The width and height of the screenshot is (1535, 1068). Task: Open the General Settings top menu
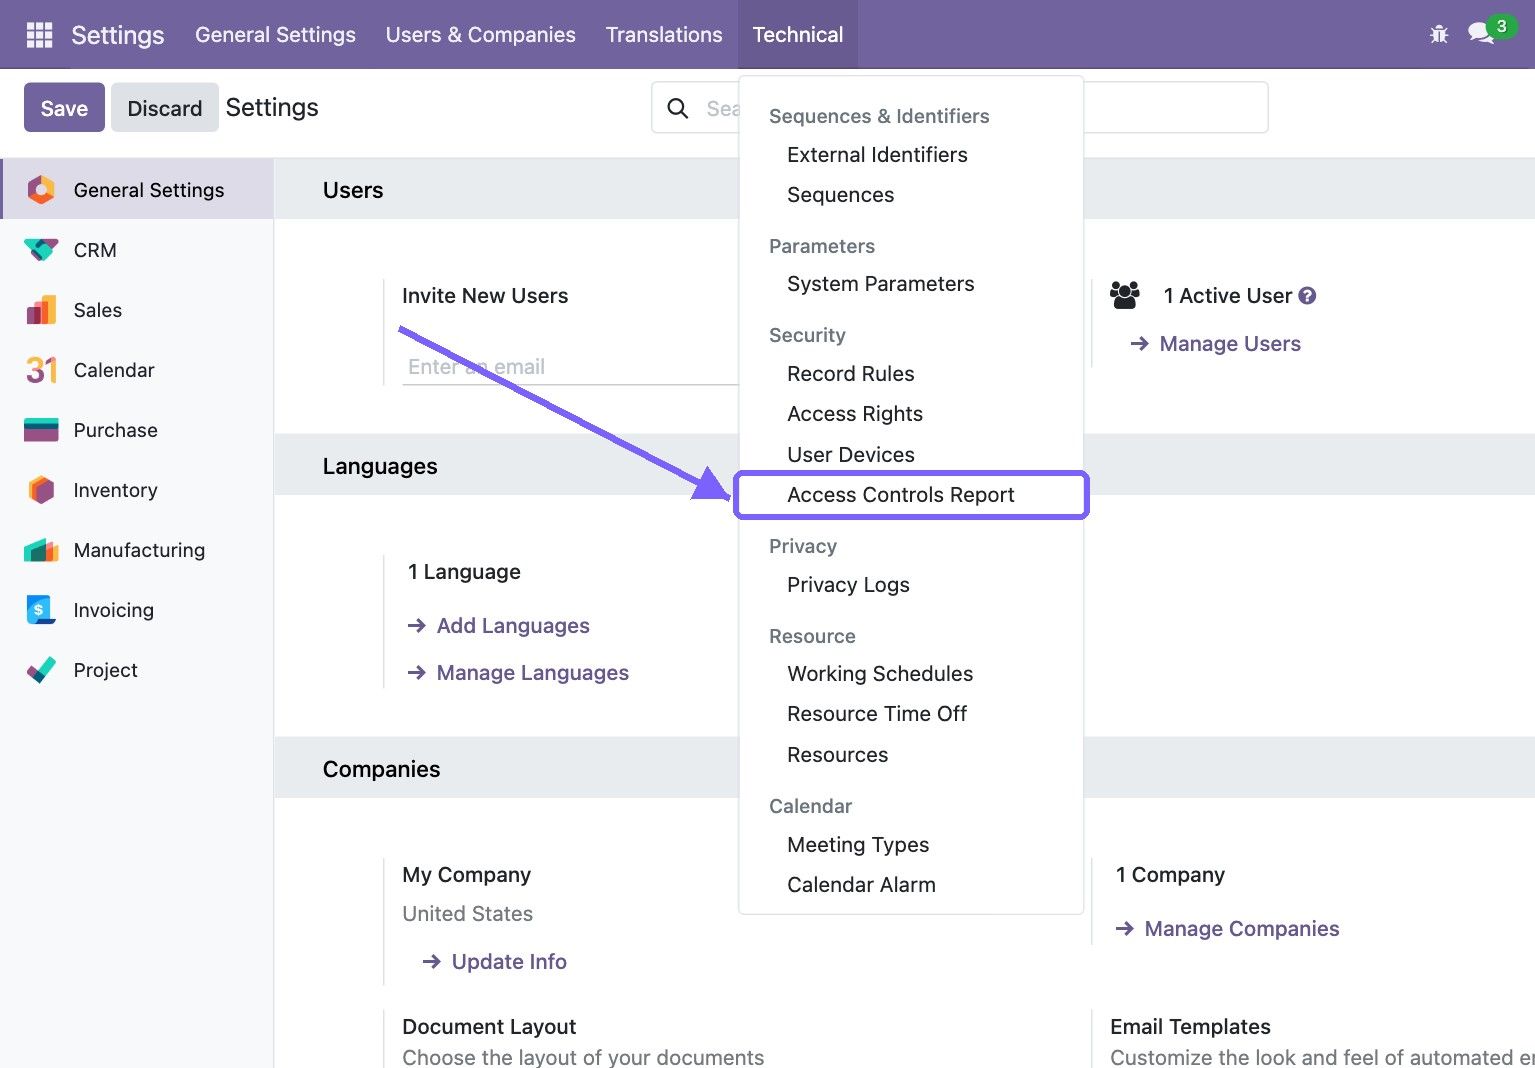click(275, 34)
